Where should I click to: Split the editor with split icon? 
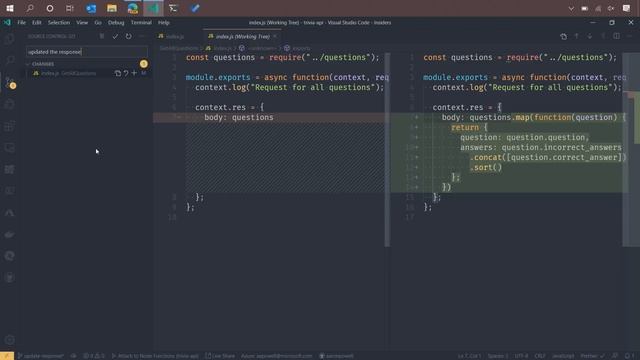click(616, 36)
